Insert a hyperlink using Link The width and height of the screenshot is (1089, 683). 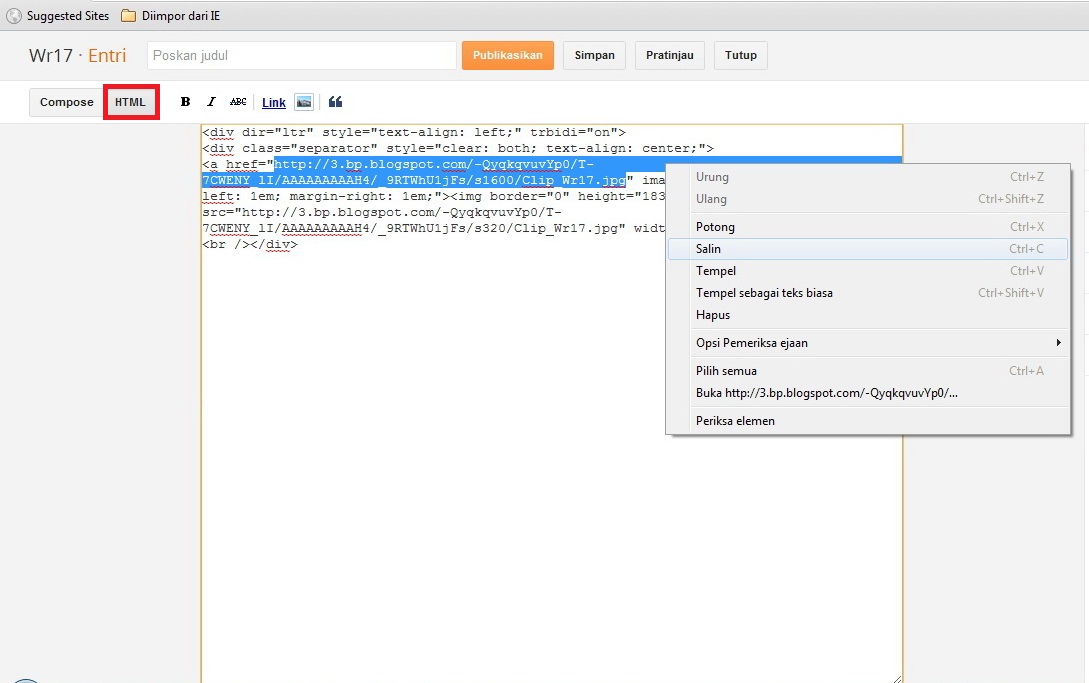point(274,102)
